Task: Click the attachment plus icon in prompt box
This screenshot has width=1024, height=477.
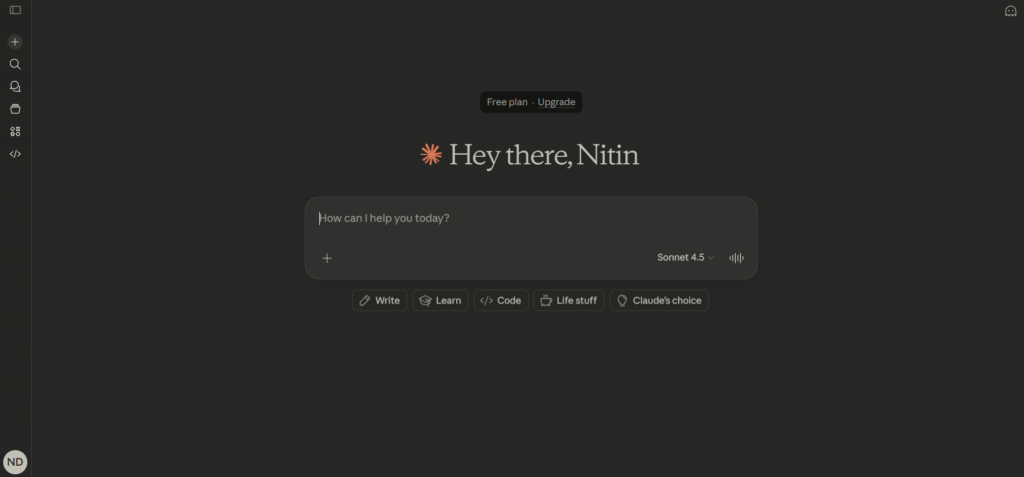Action: [x=327, y=258]
